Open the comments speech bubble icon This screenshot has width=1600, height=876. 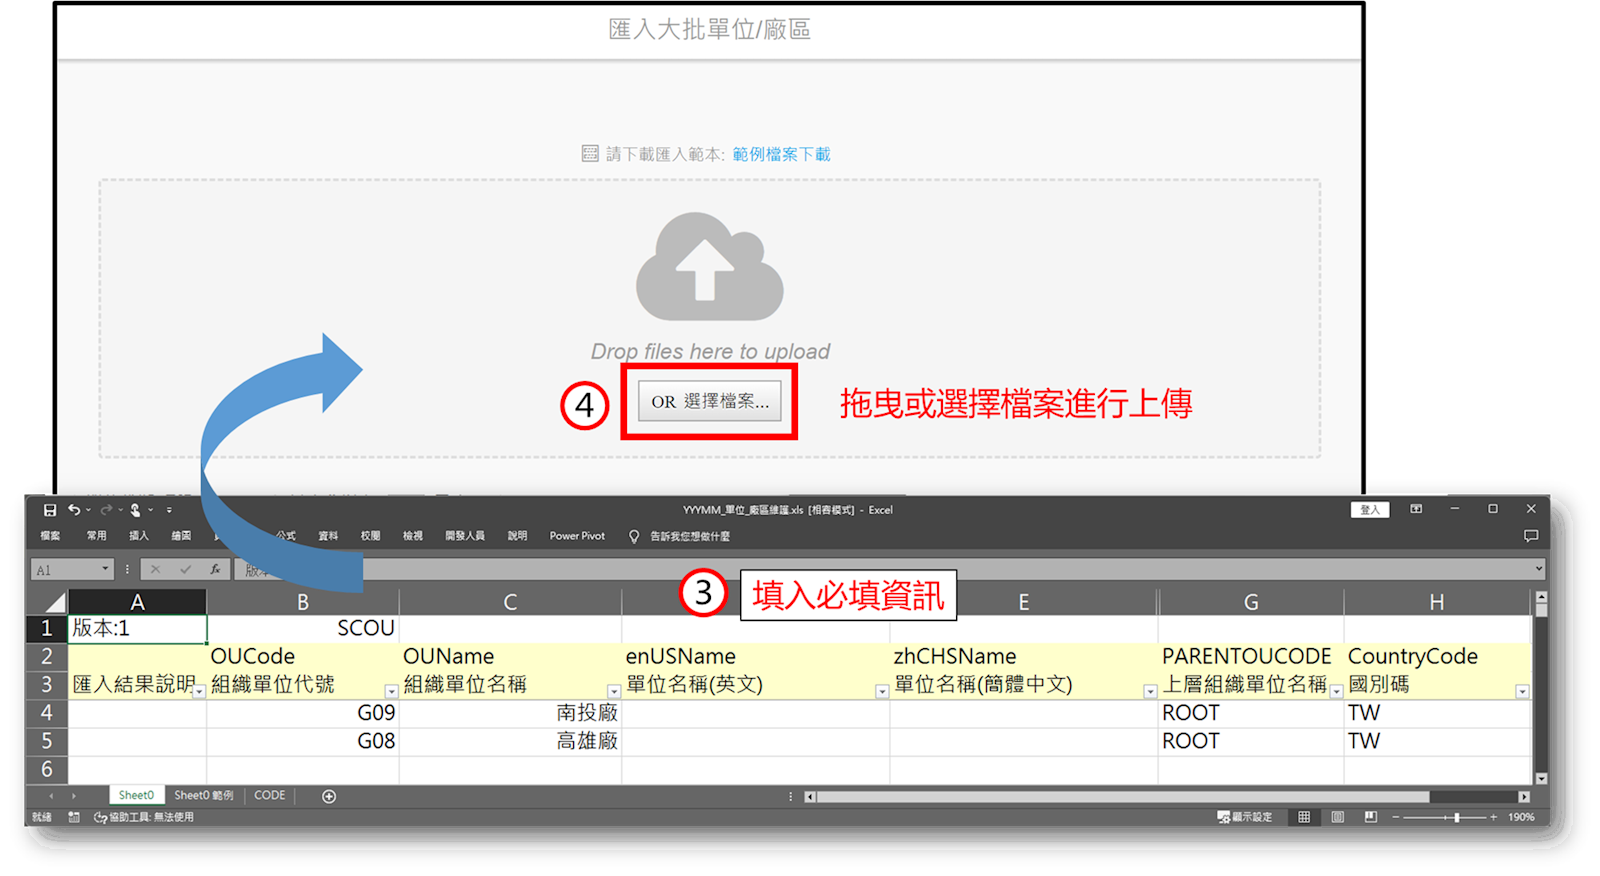click(x=1530, y=536)
